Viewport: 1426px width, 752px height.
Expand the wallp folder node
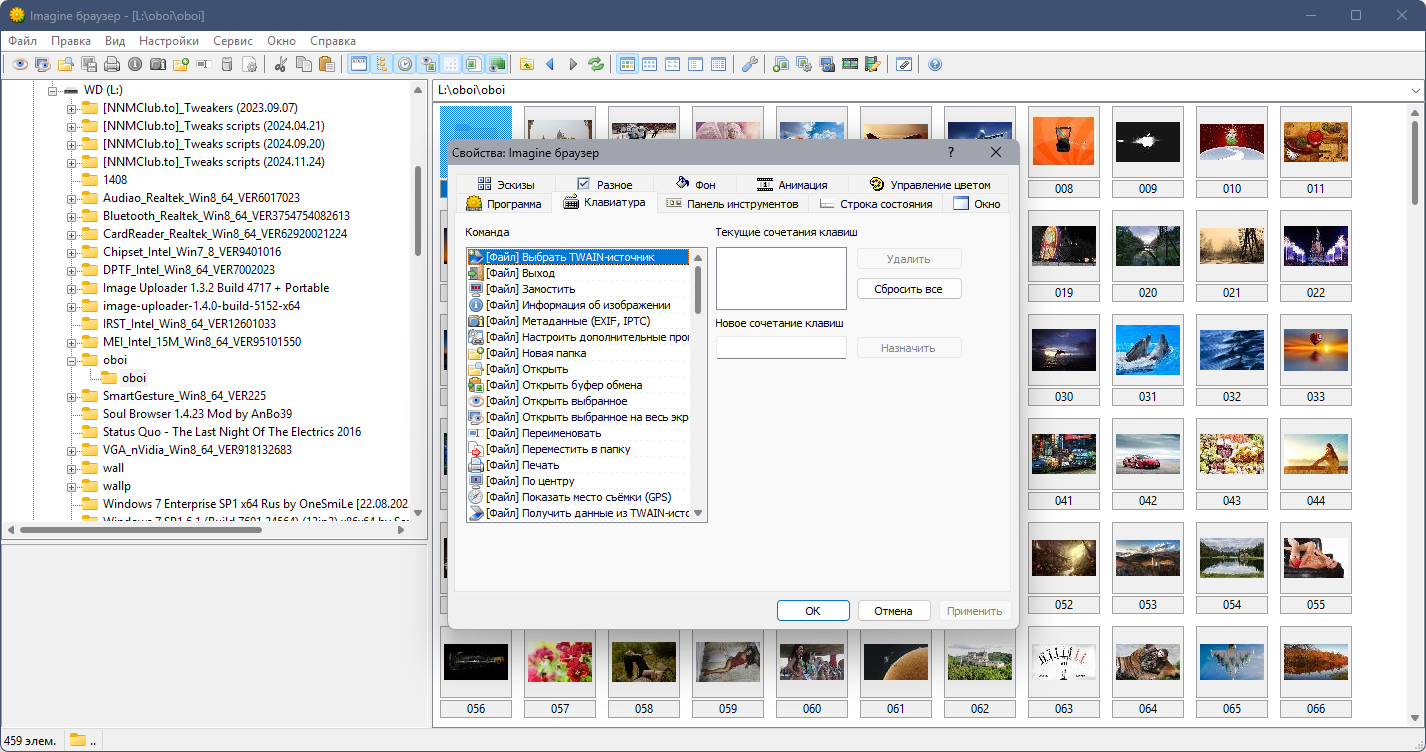point(71,486)
